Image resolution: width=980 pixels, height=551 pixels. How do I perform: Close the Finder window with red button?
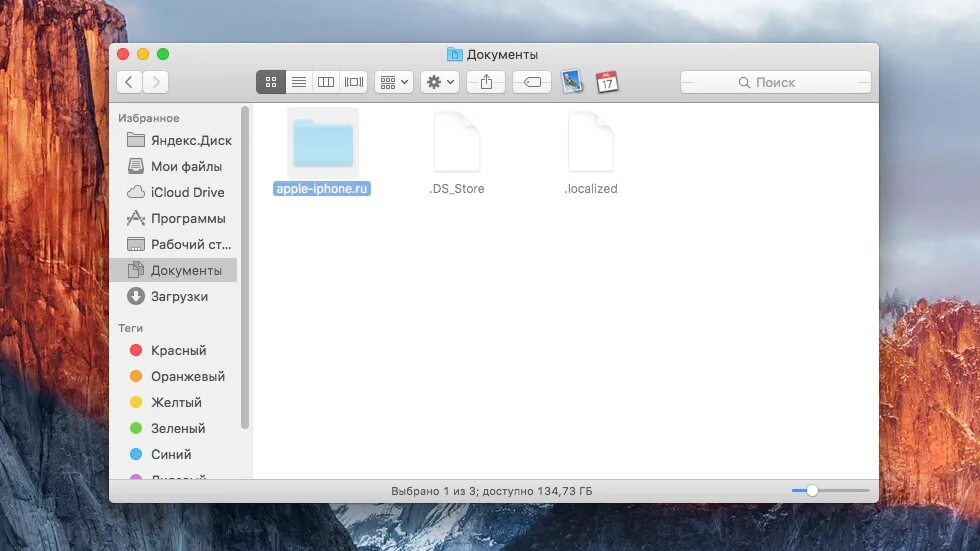(123, 54)
